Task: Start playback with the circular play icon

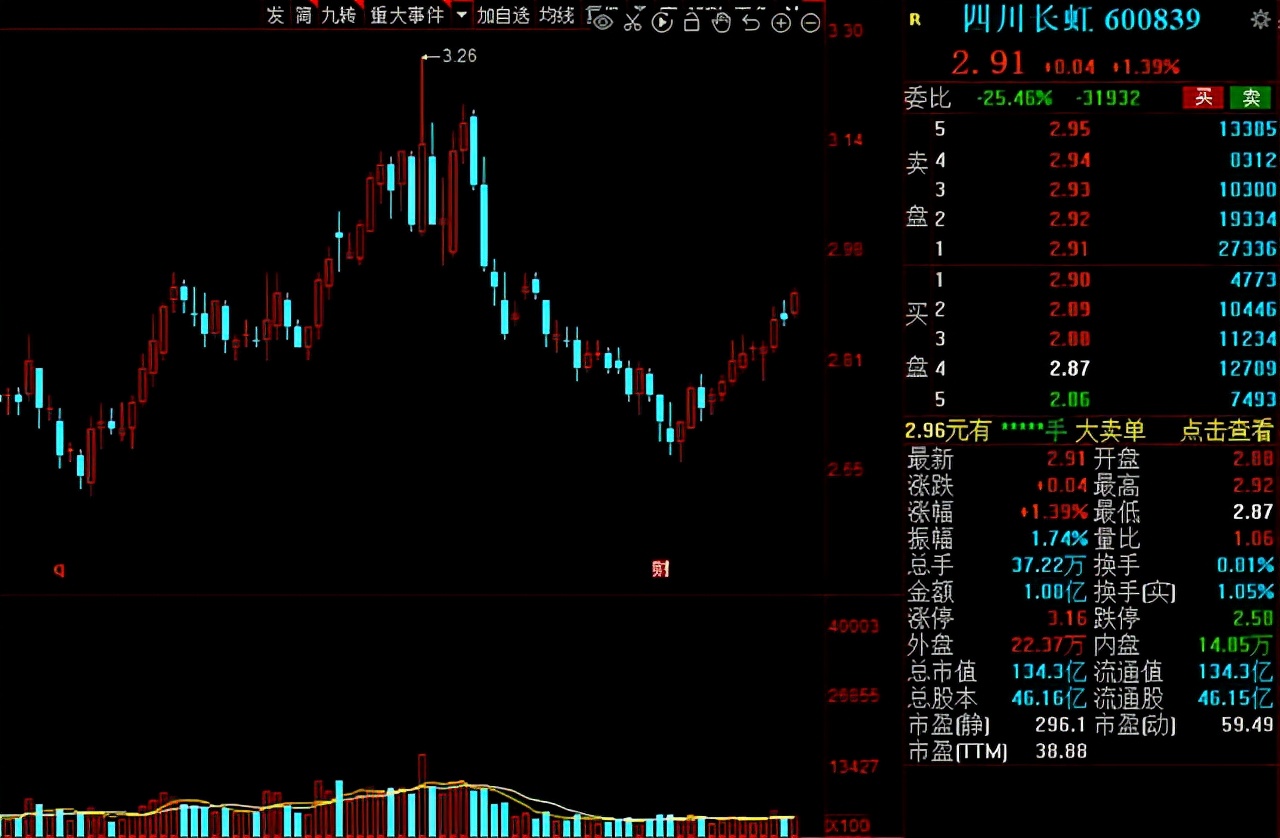Action: click(662, 20)
